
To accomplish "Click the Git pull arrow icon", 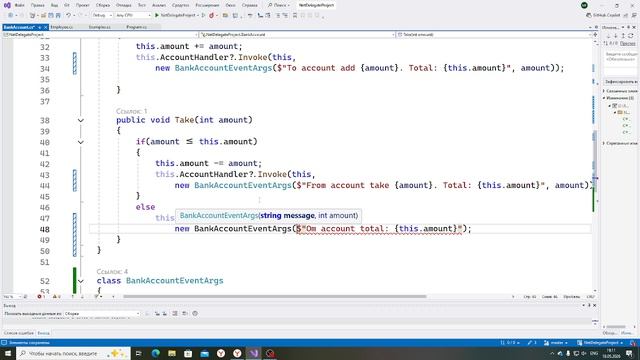I will 616,36.
